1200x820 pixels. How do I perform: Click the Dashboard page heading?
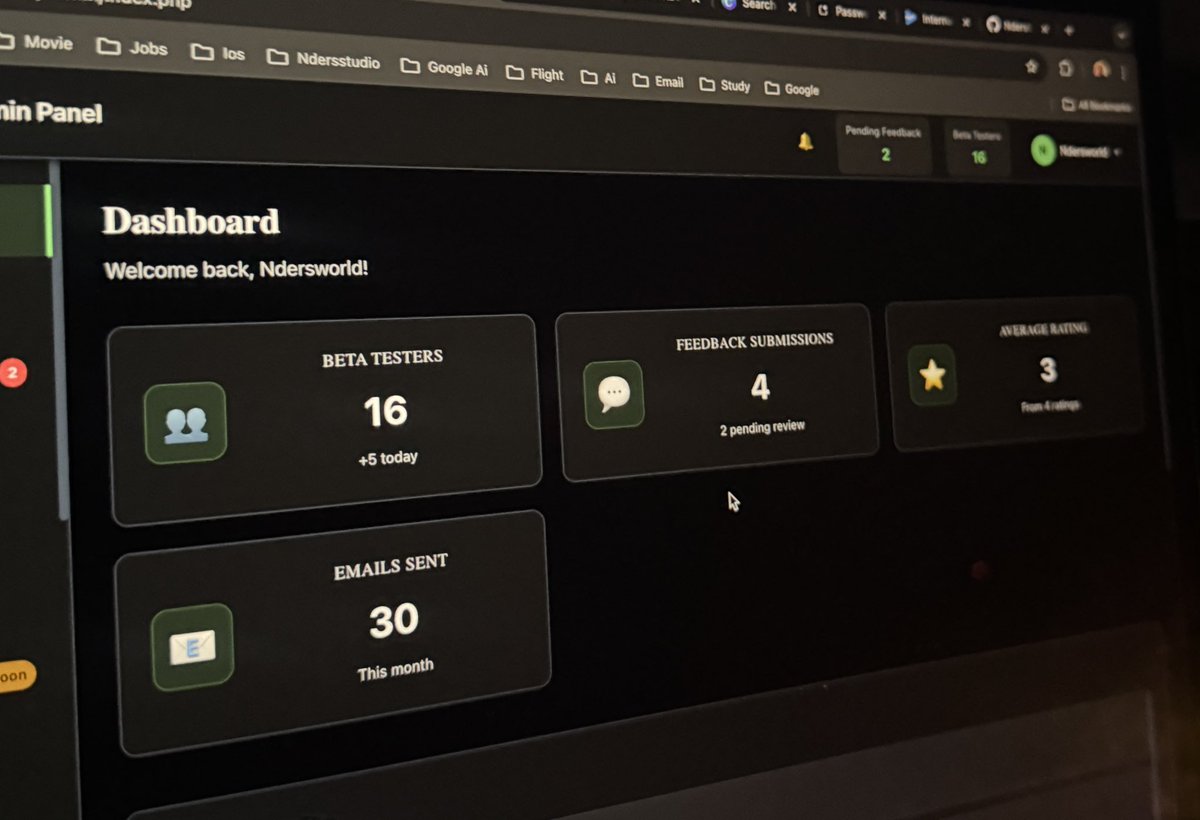(190, 220)
